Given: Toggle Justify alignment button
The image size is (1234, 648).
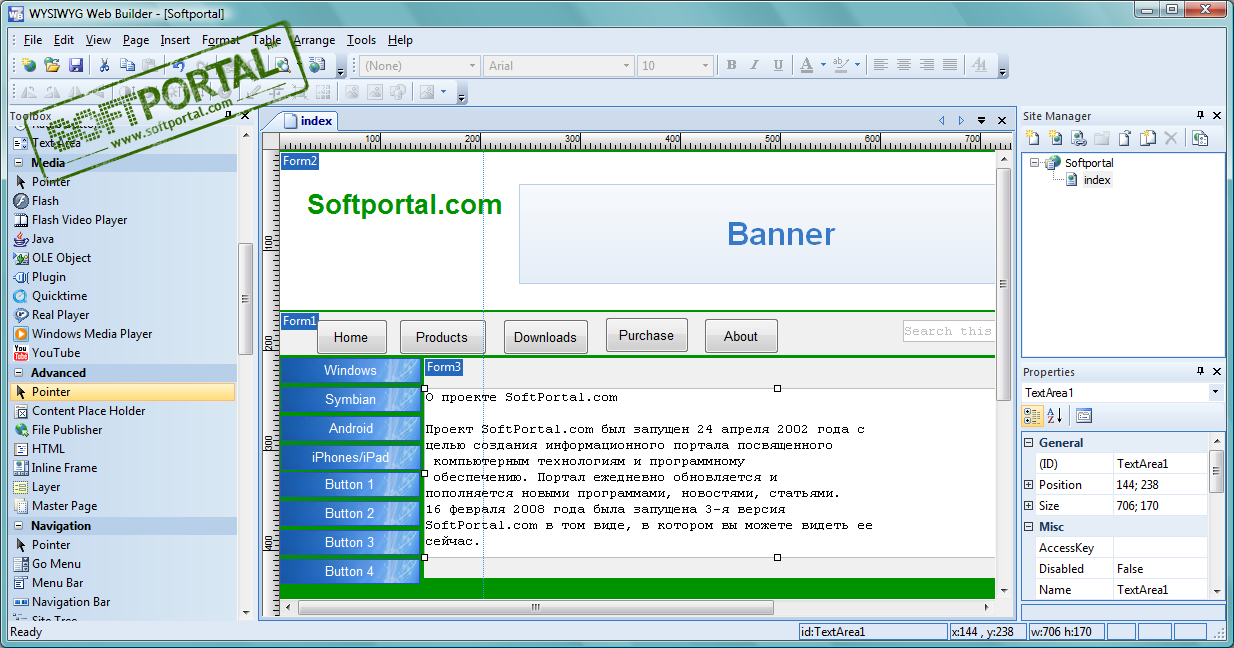Looking at the screenshot, I should (950, 65).
